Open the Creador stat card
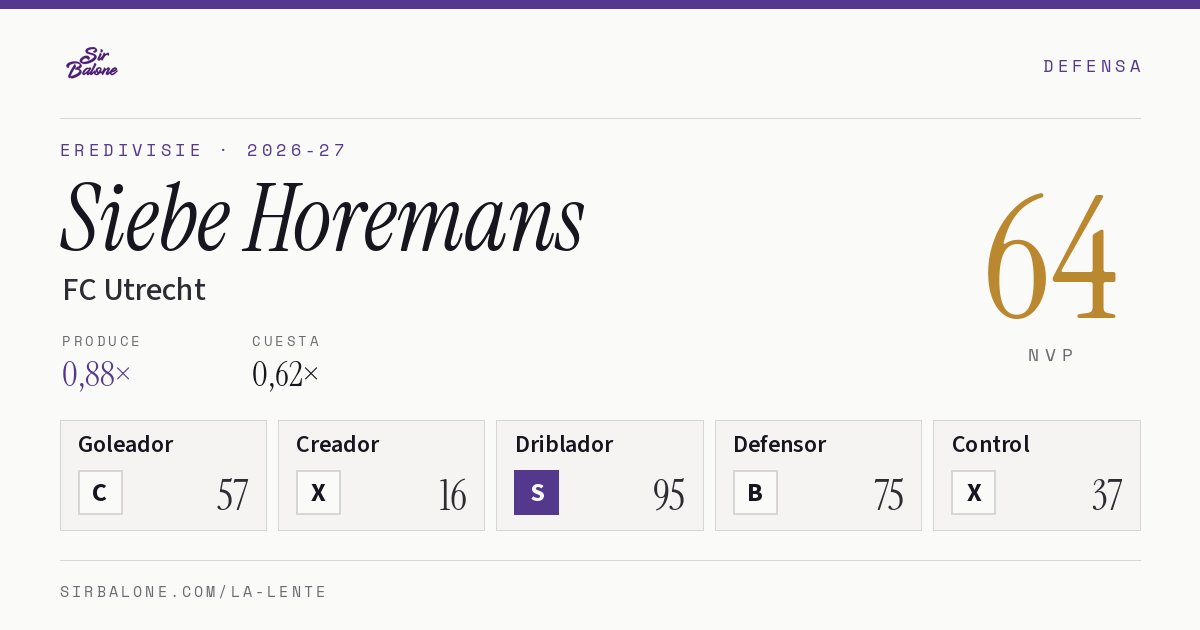Viewport: 1200px width, 630px height. point(381,475)
